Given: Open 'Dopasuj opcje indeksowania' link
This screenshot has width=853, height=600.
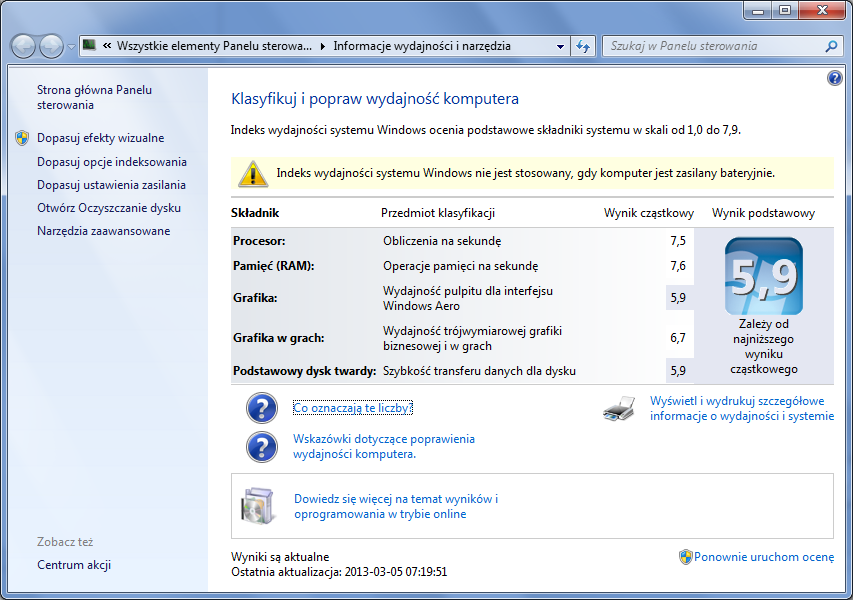Looking at the screenshot, I should (x=112, y=162).
